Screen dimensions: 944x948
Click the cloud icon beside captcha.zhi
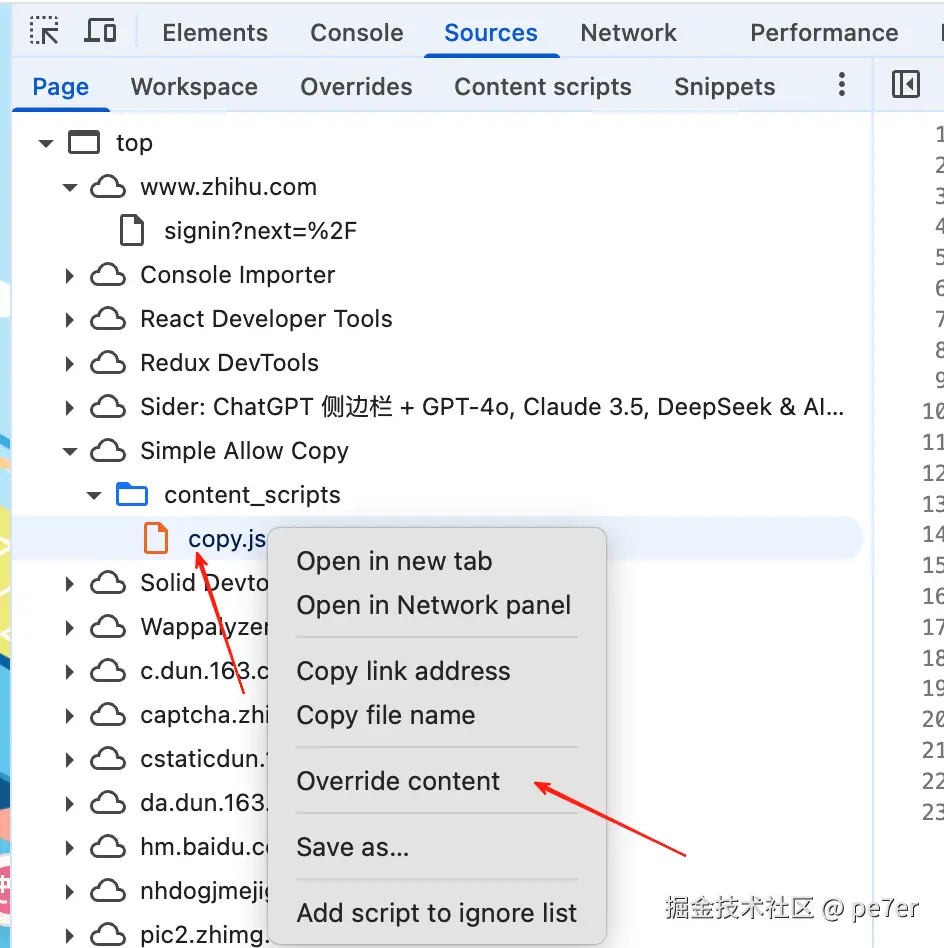[x=108, y=715]
